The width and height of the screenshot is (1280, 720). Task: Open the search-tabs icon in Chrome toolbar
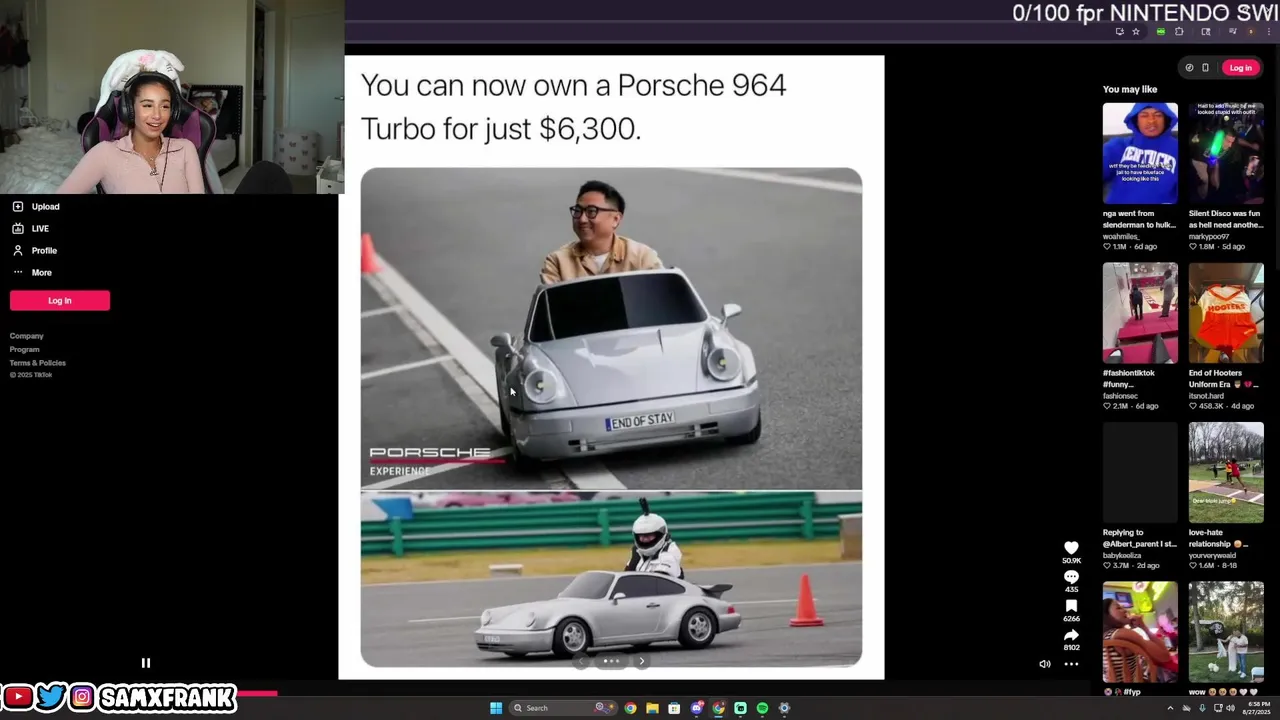(x=1206, y=31)
